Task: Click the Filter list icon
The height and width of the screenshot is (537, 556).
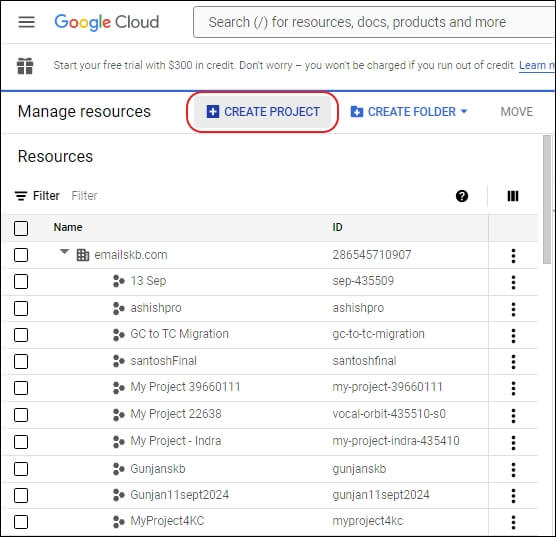Action: pyautogui.click(x=21, y=196)
